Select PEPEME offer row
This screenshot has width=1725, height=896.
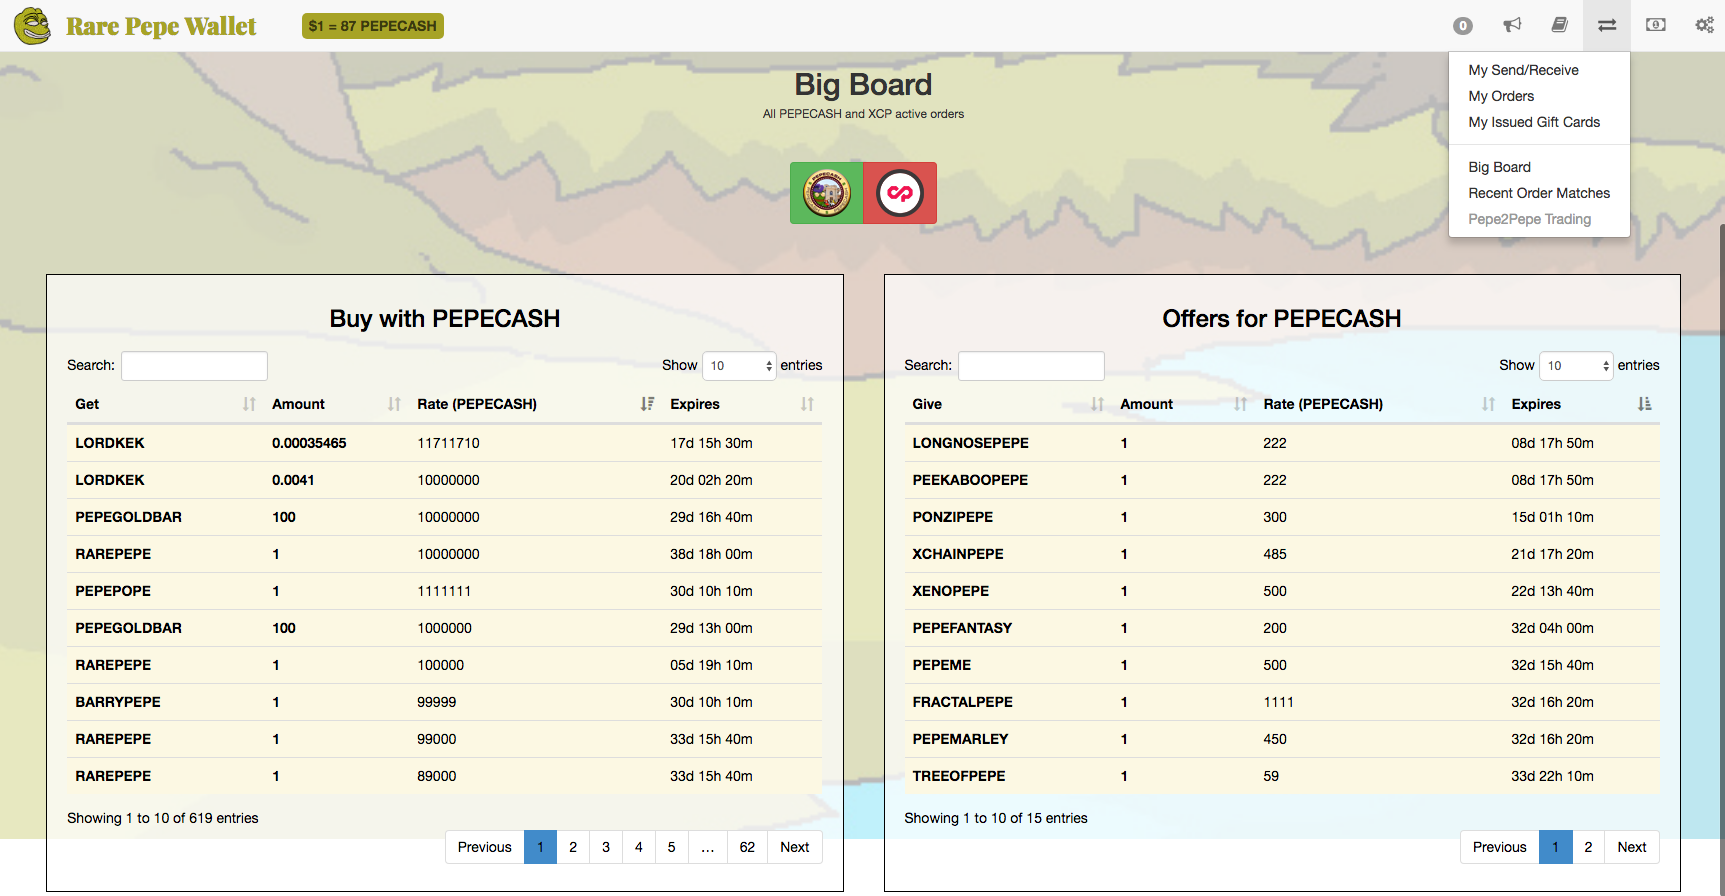coord(1282,665)
